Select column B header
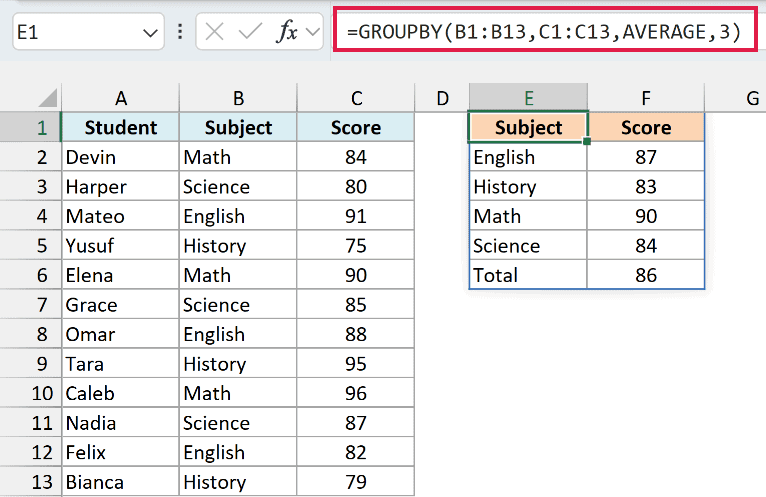This screenshot has height=497, width=766. click(238, 98)
